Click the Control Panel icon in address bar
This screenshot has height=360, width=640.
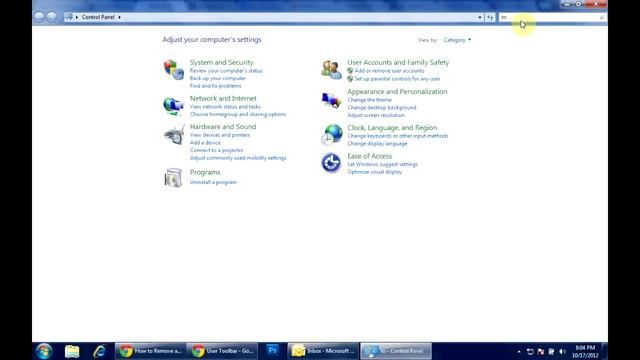coord(69,17)
